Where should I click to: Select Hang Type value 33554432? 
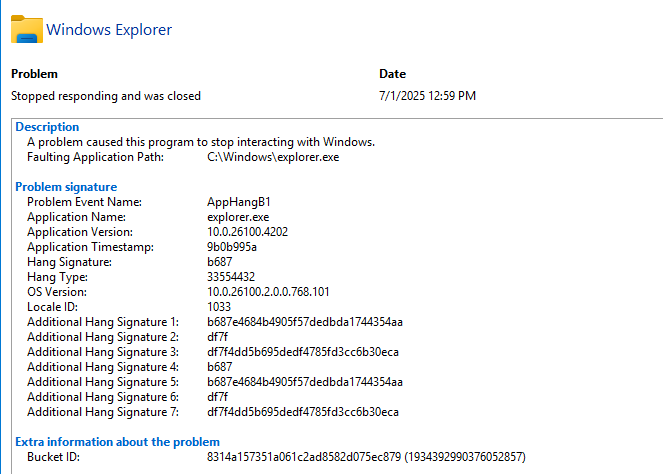[231, 277]
